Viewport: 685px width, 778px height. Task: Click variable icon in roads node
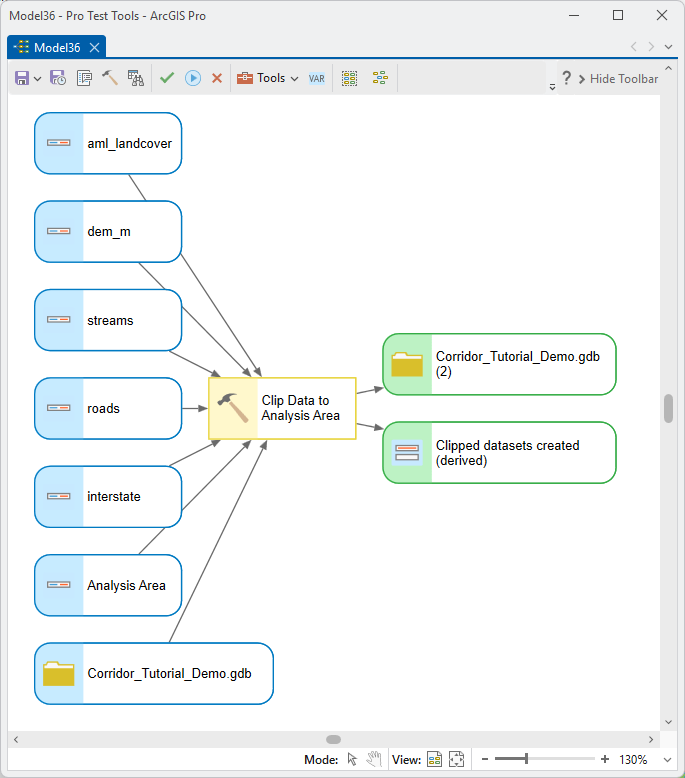click(x=59, y=408)
